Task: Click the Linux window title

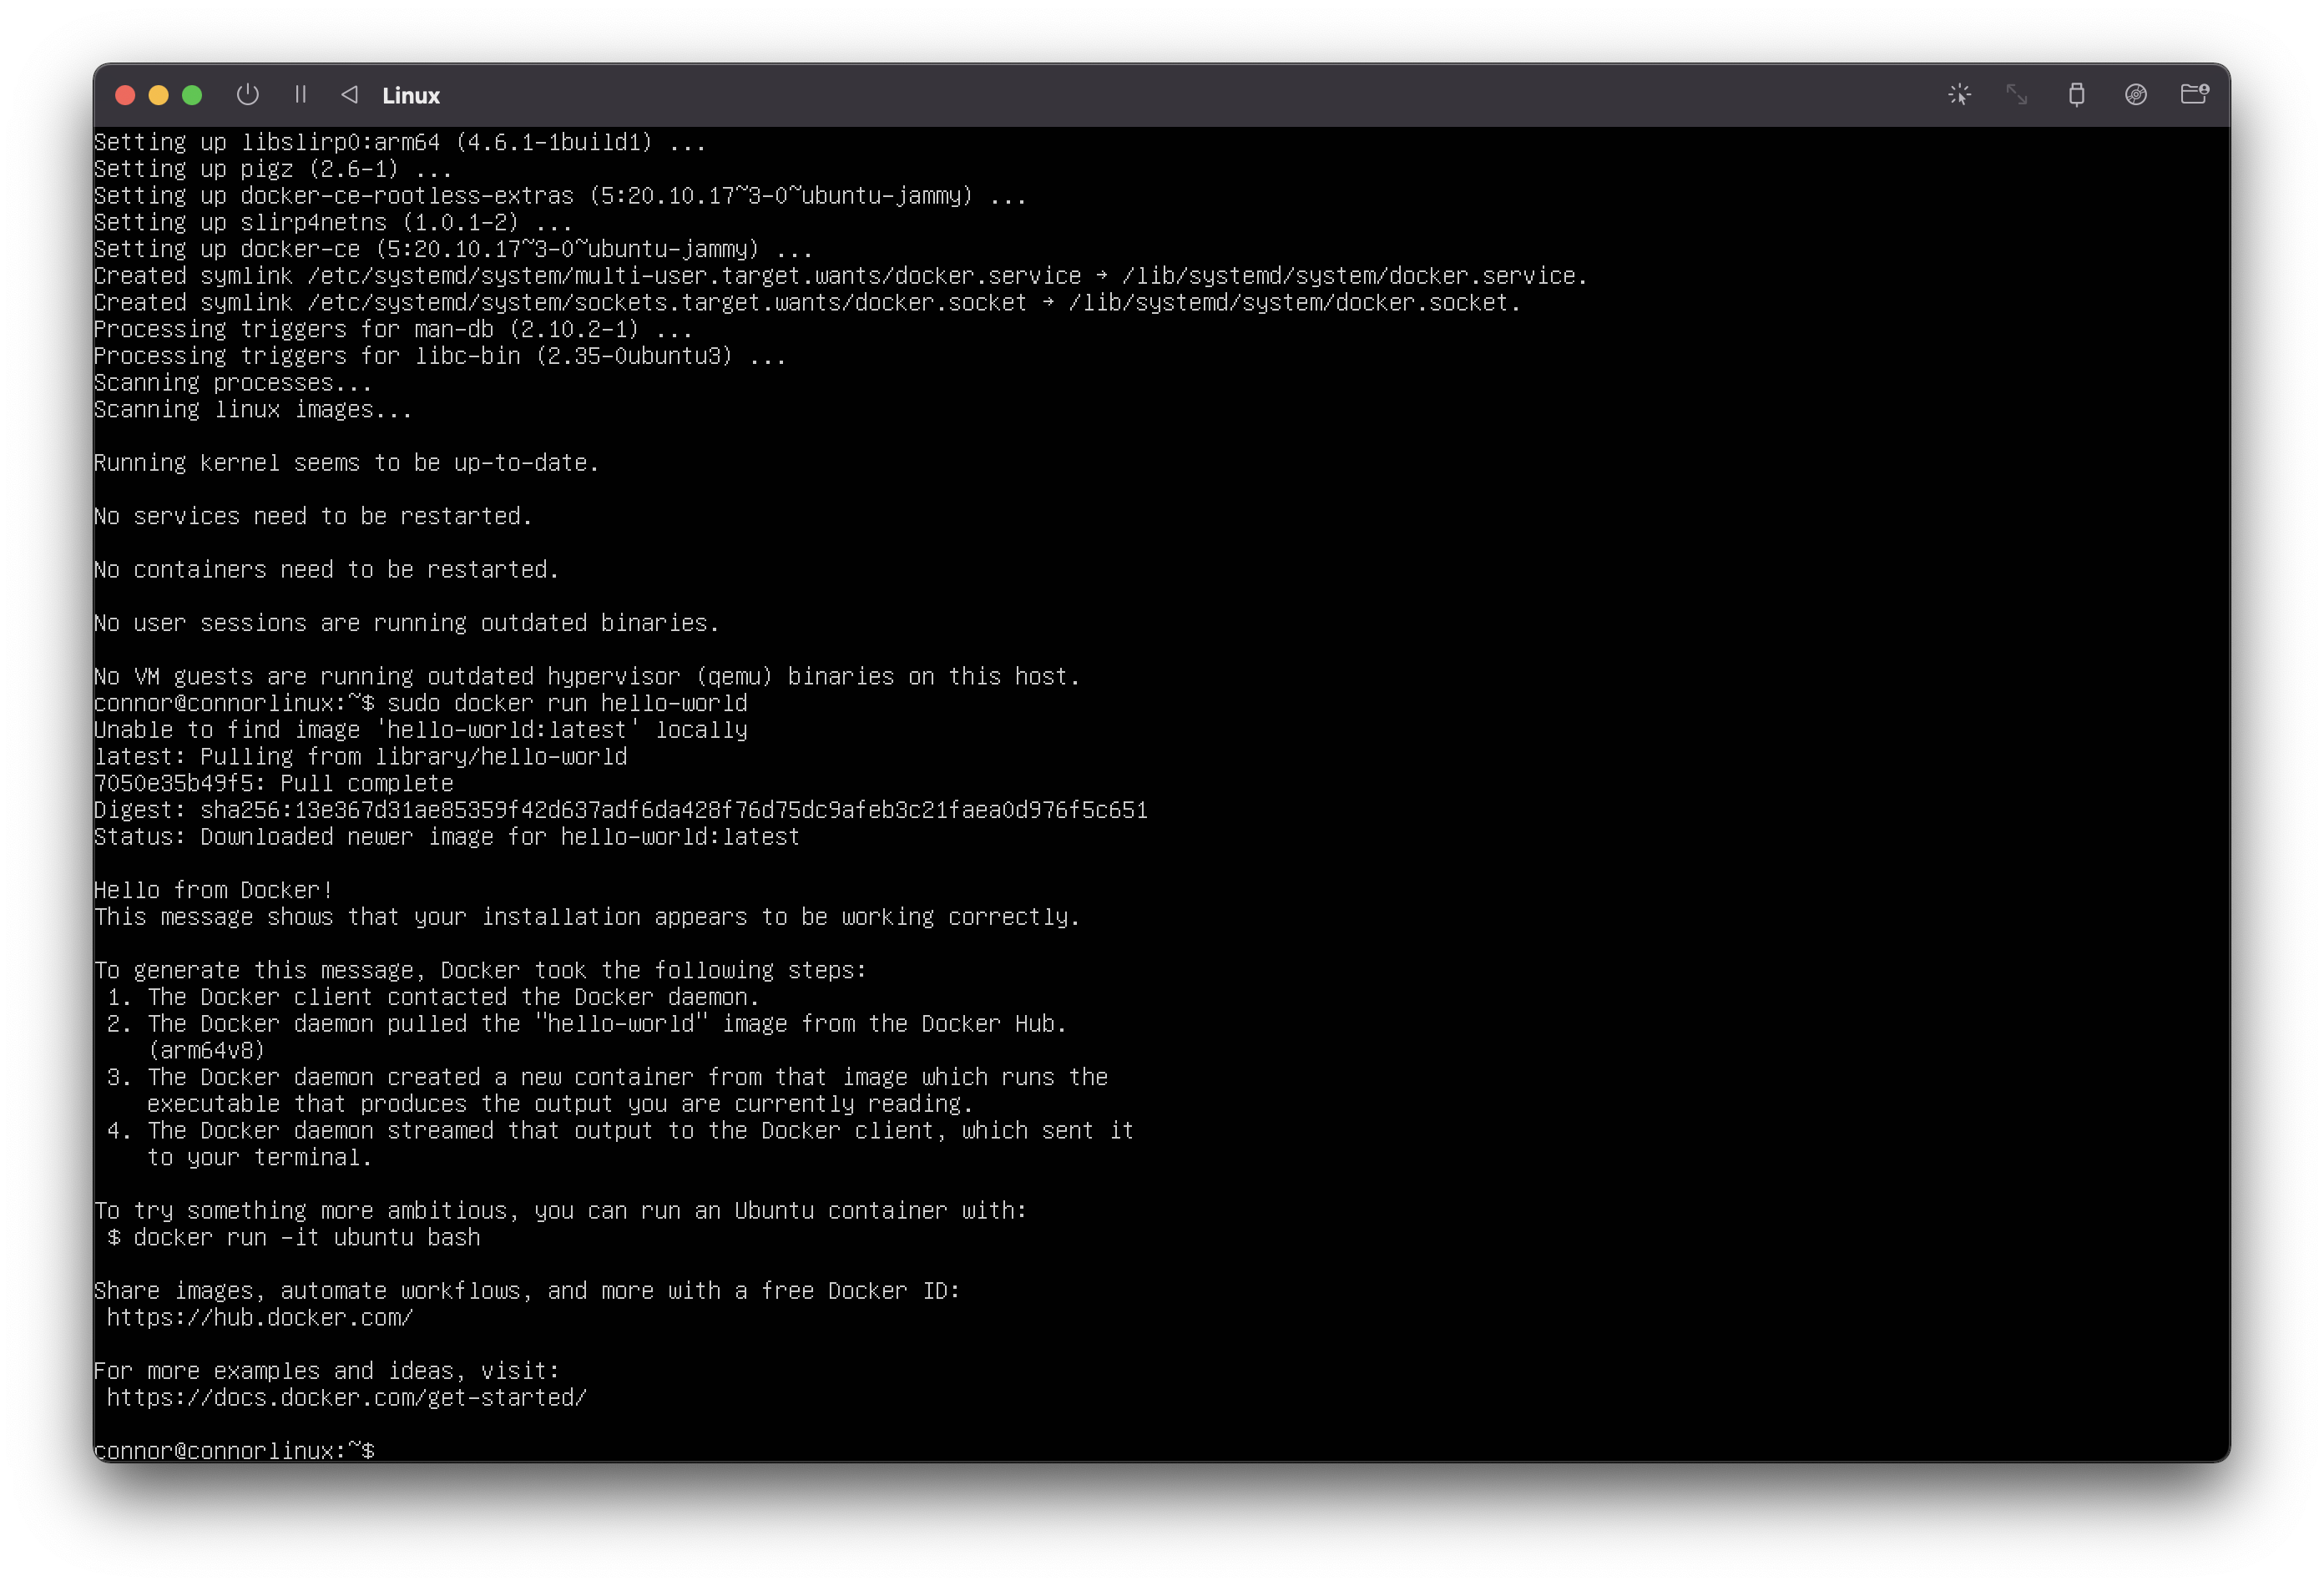Action: [x=411, y=96]
